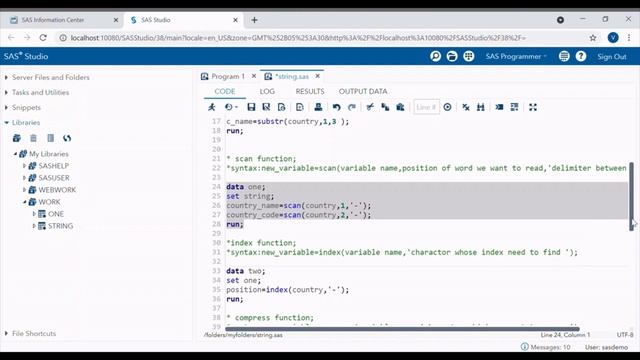Click the Clear All Code icon
The image size is (640, 360).
click(466, 107)
